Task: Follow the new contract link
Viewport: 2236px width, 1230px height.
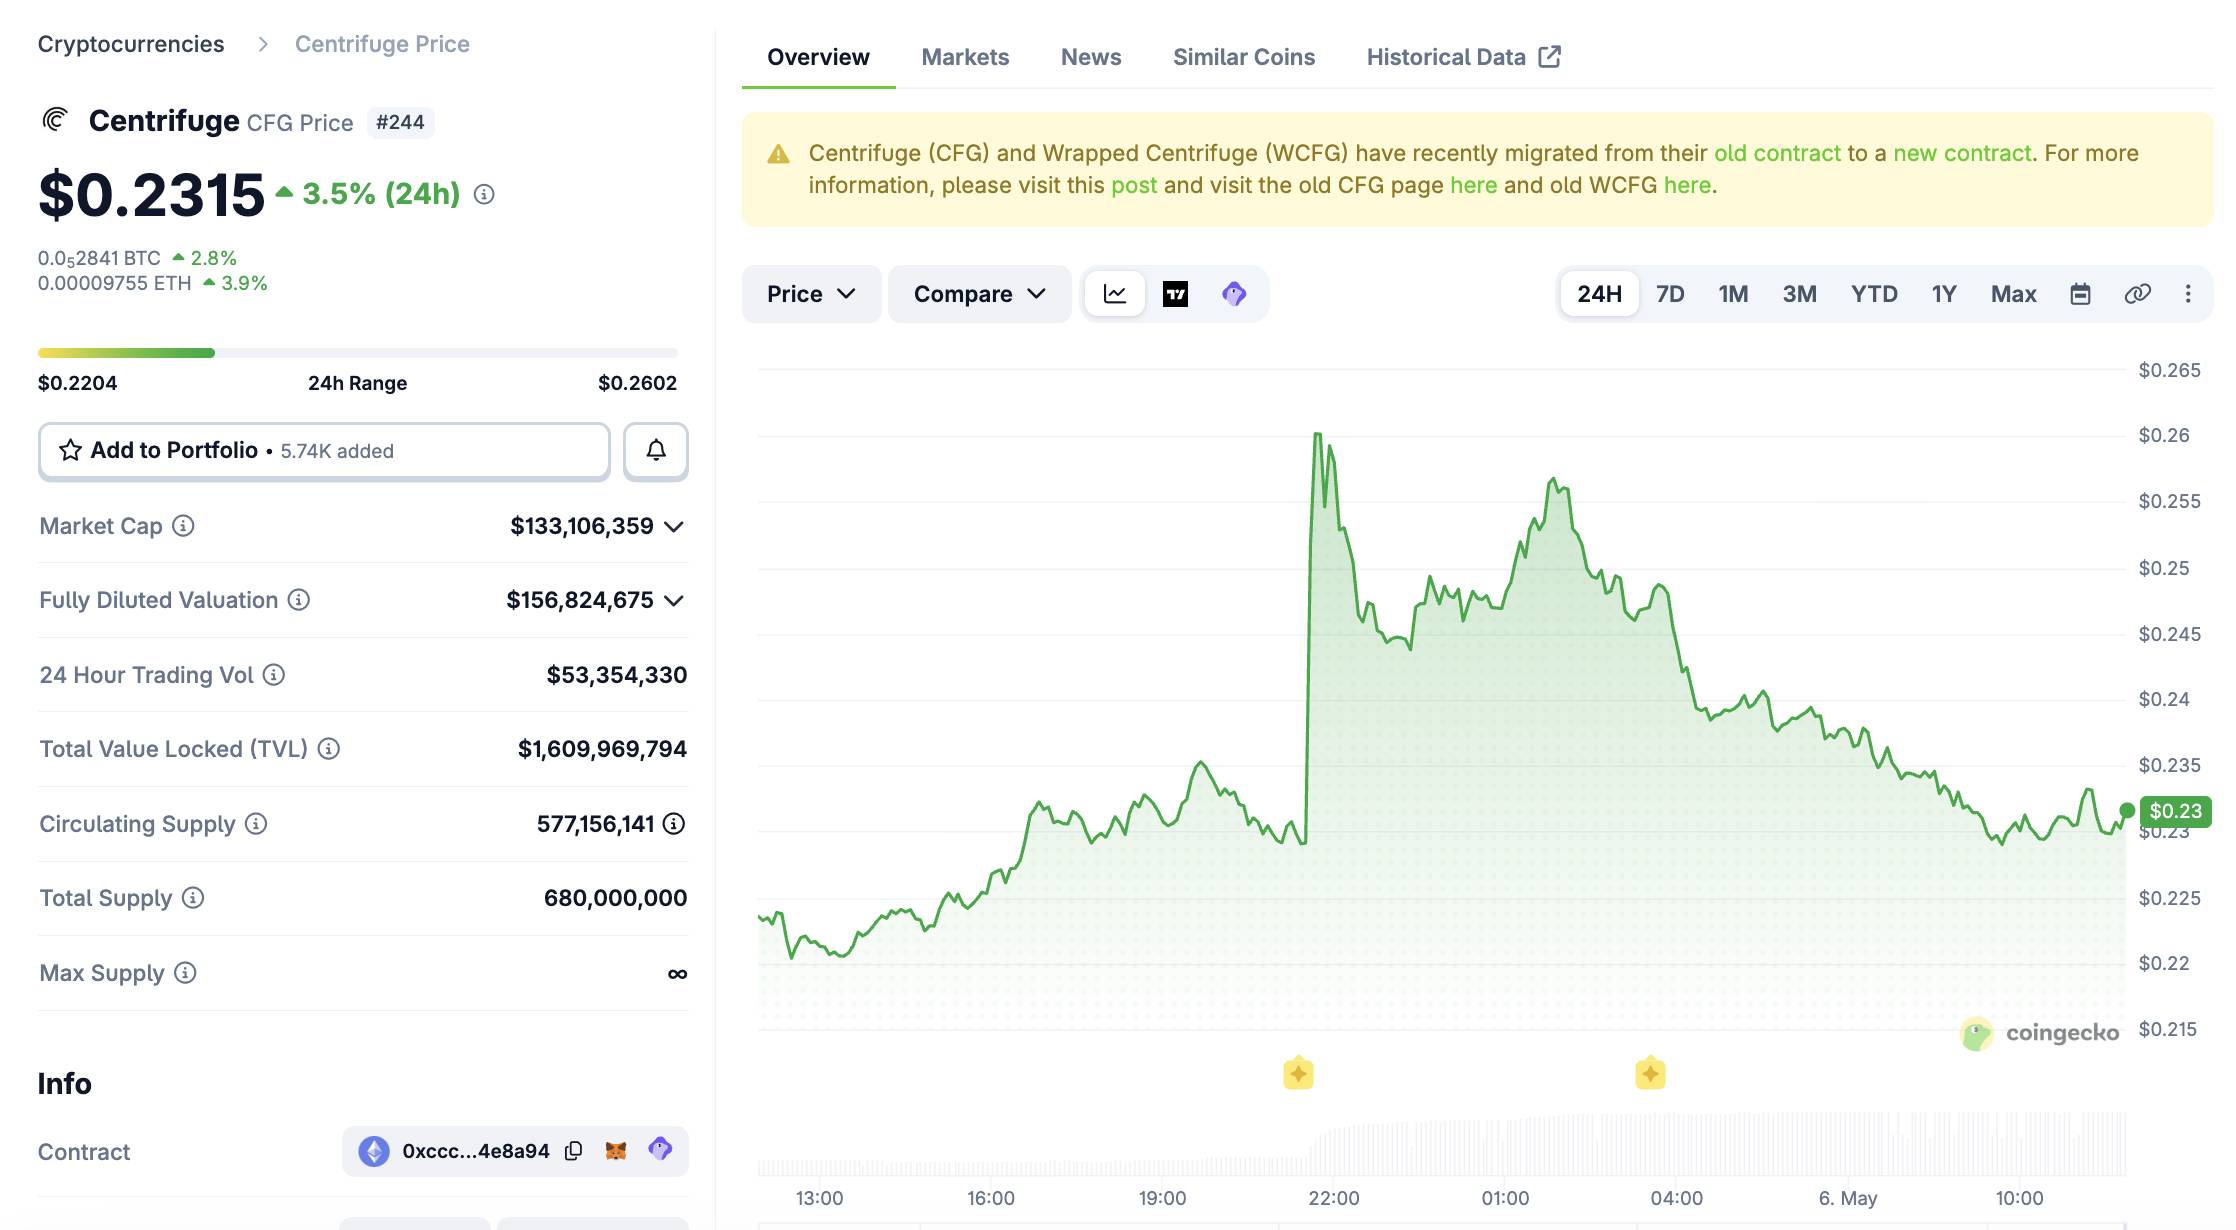Action: tap(1962, 153)
